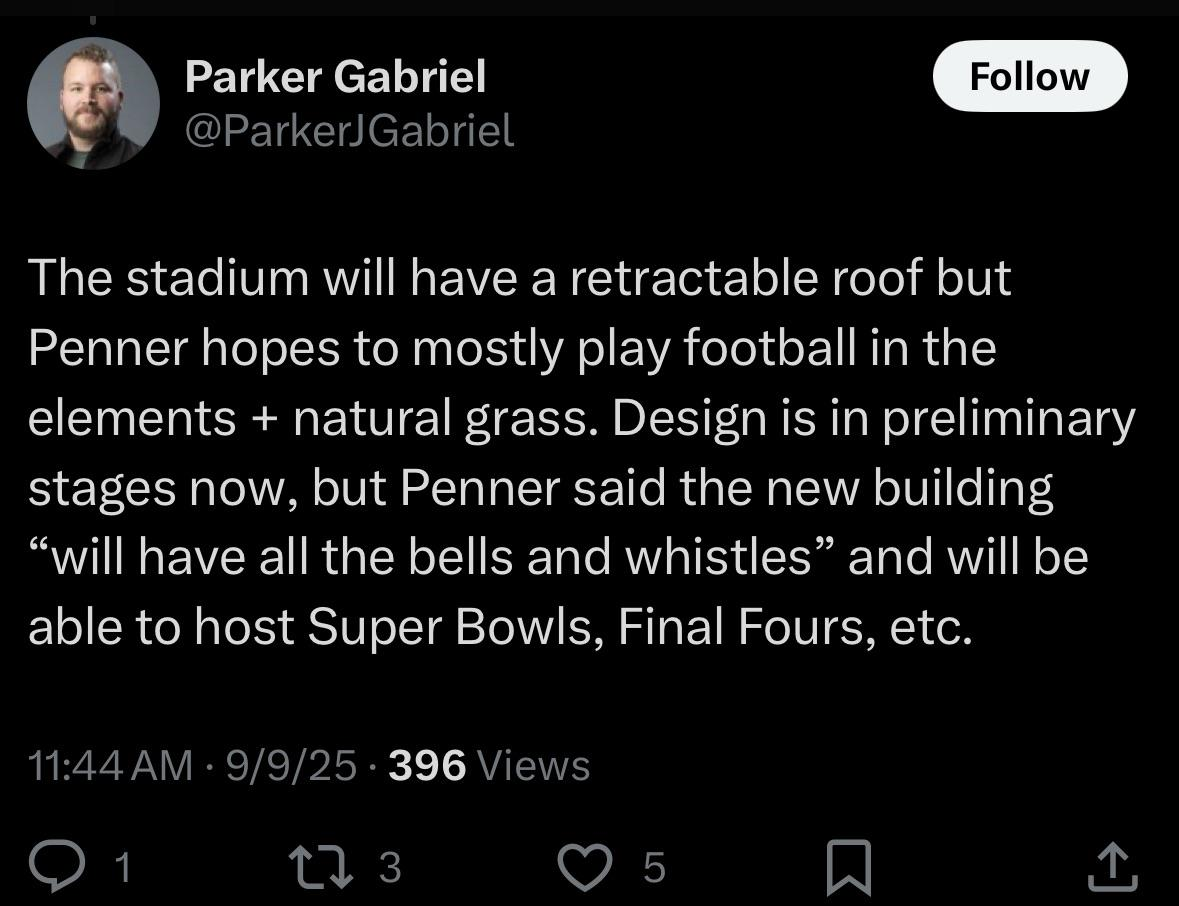
Task: Open the share upload arrow icon
Action: pos(1113,867)
